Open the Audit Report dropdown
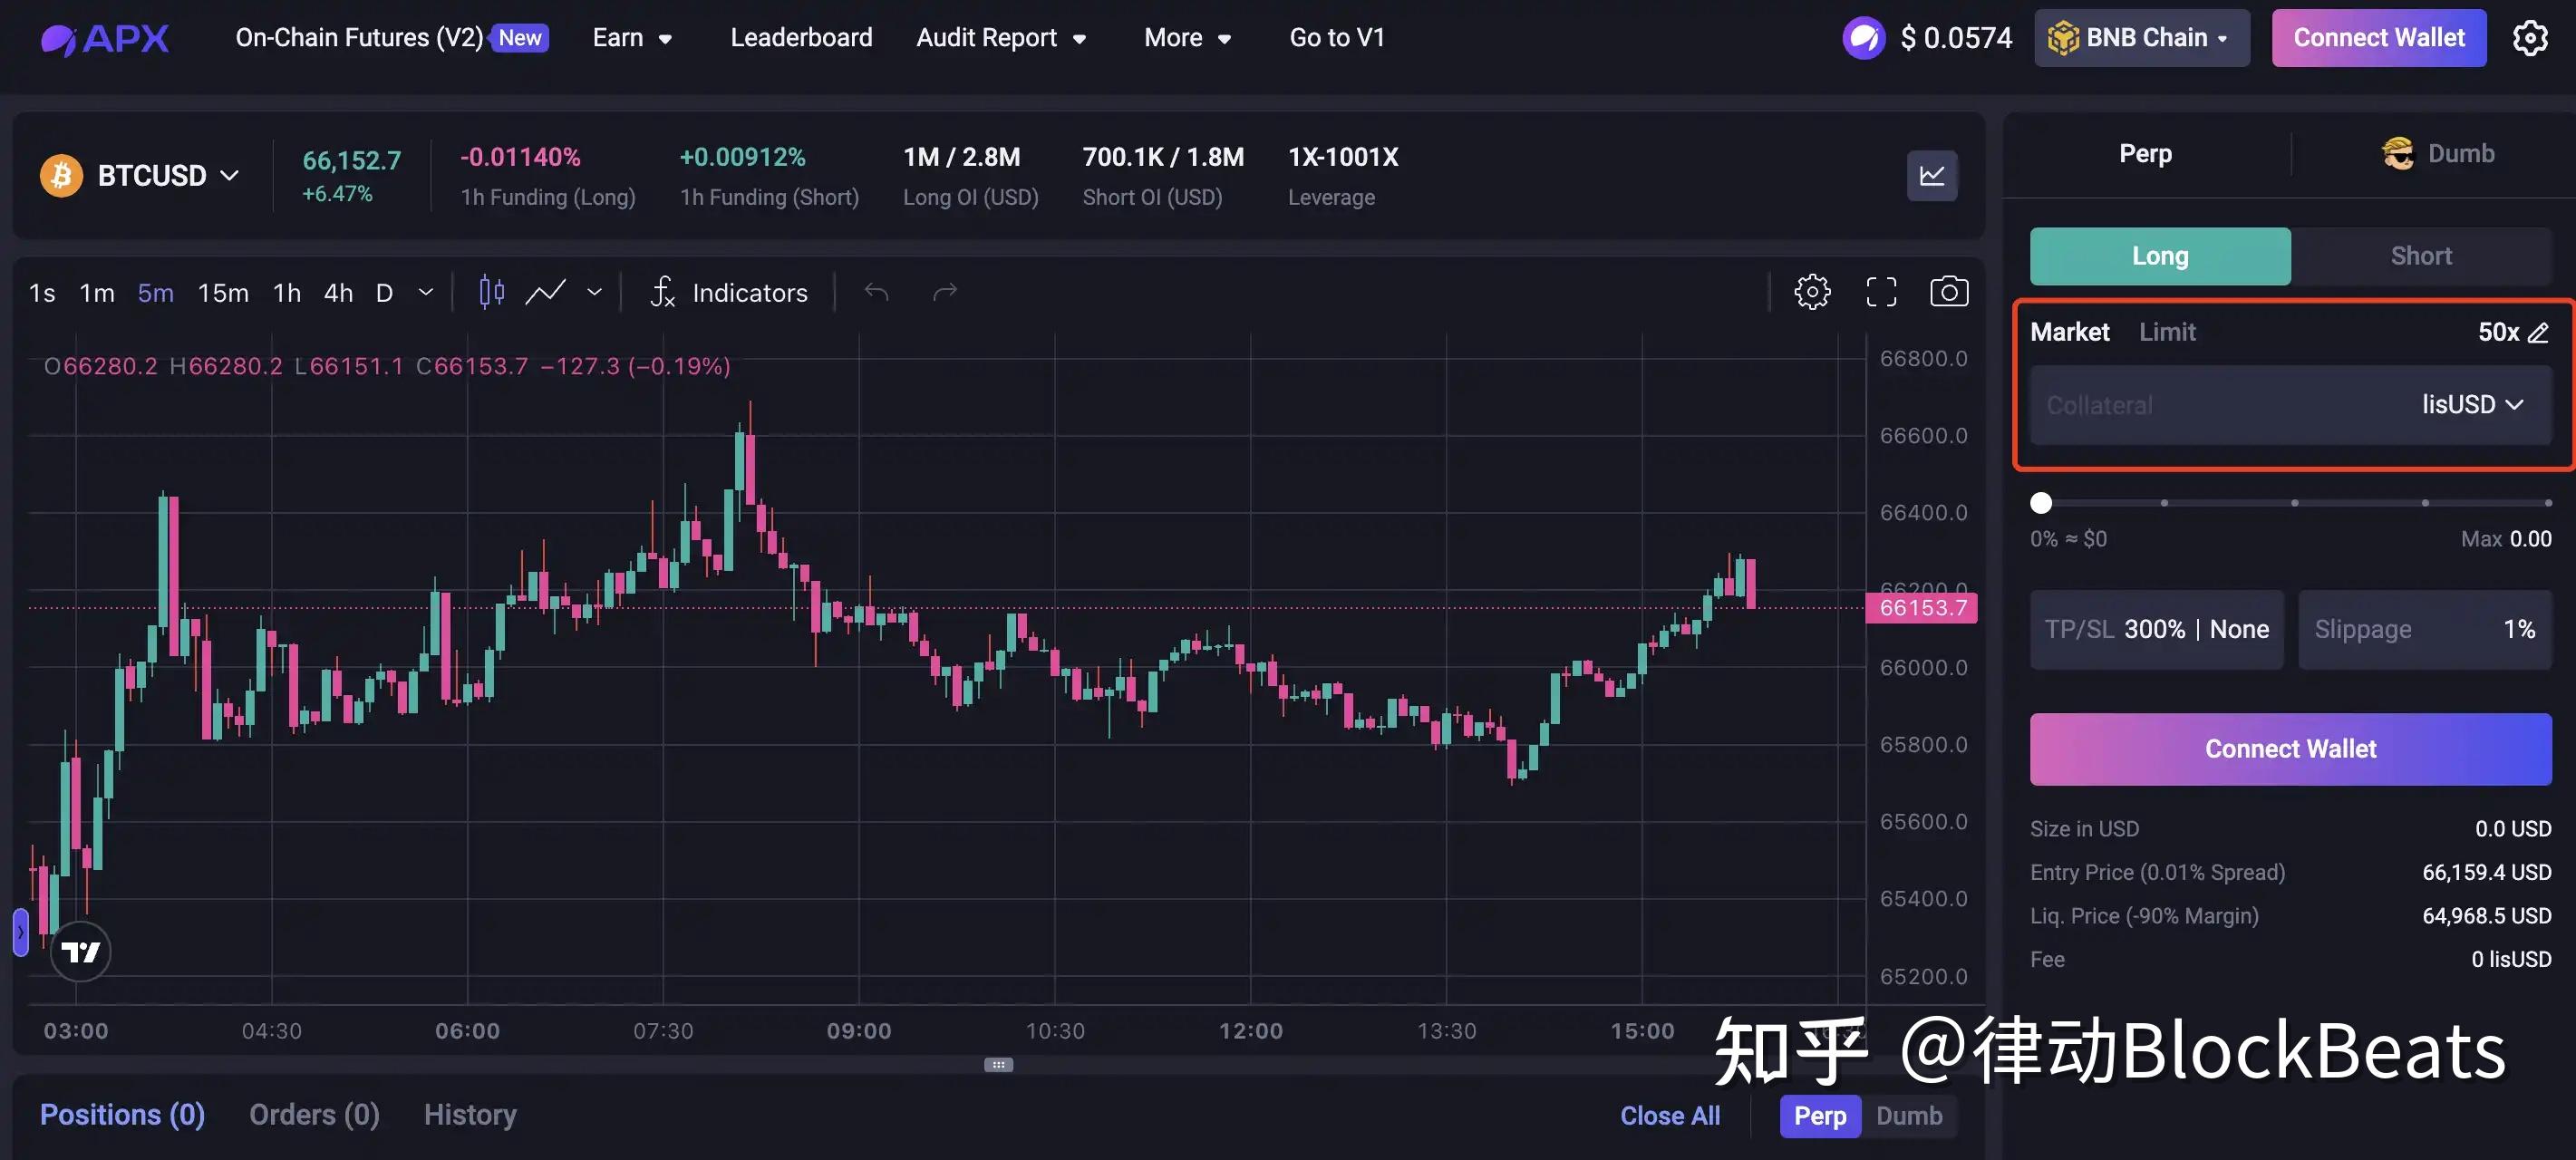This screenshot has width=2576, height=1160. pos(1001,38)
